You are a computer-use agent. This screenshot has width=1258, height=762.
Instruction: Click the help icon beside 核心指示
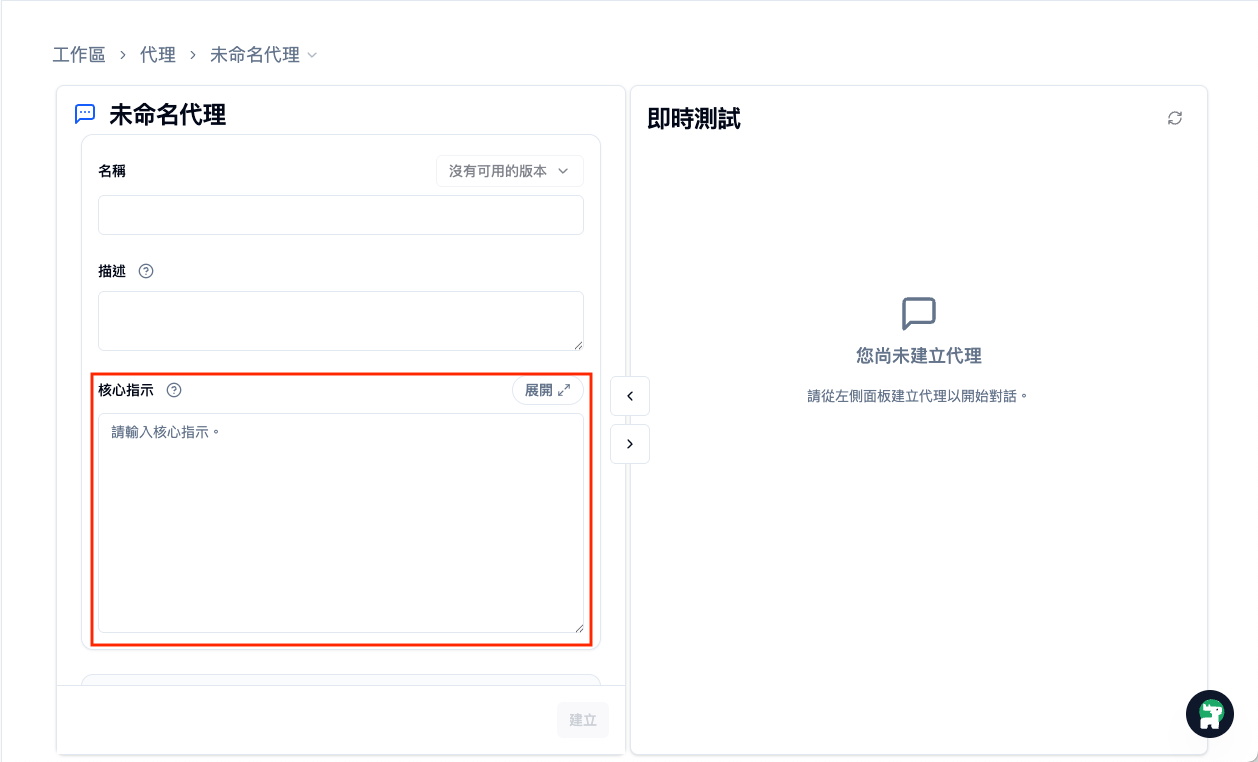(x=174, y=390)
